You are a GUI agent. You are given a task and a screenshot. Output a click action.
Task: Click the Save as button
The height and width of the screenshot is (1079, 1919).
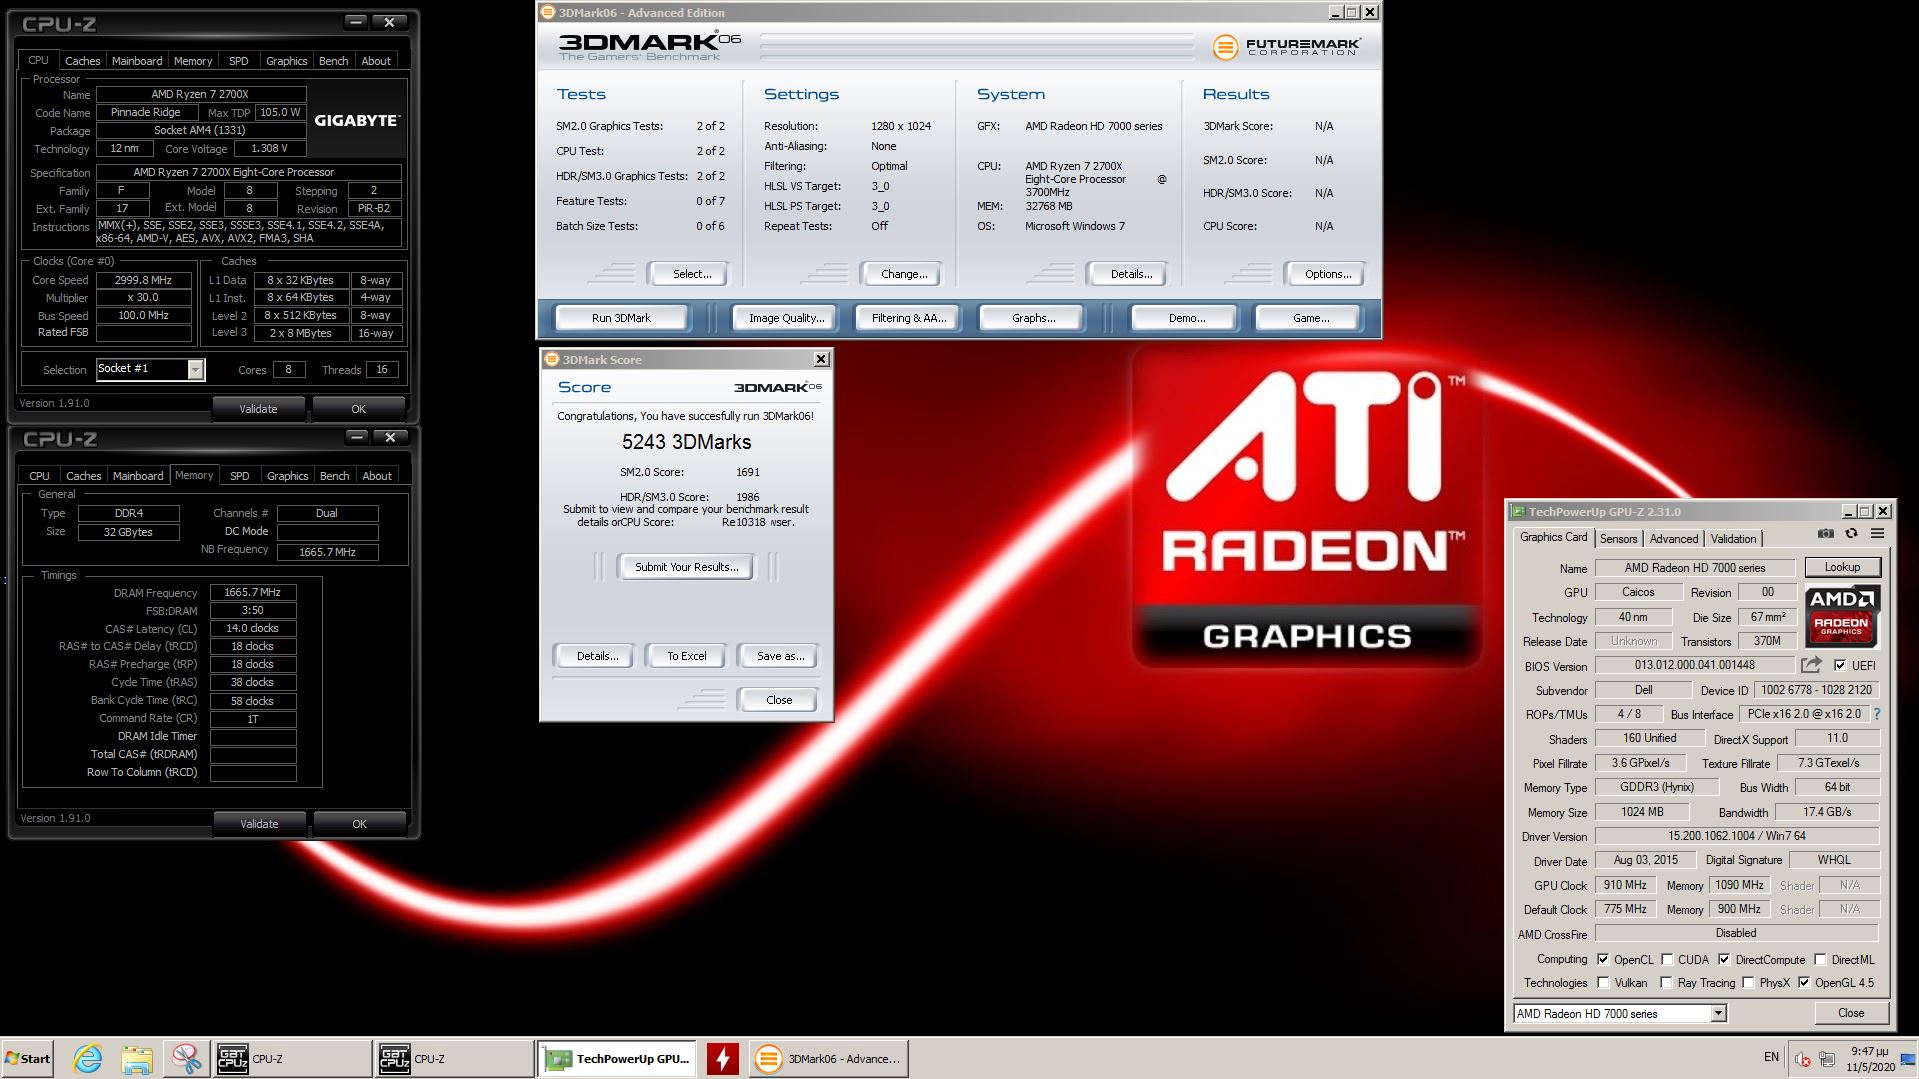[780, 656]
